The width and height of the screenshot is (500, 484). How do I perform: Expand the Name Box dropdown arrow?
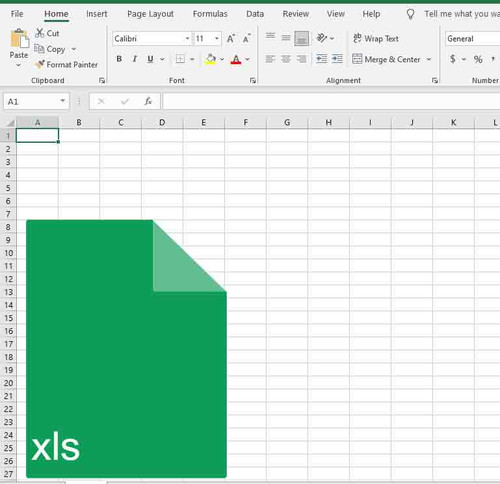[x=62, y=101]
